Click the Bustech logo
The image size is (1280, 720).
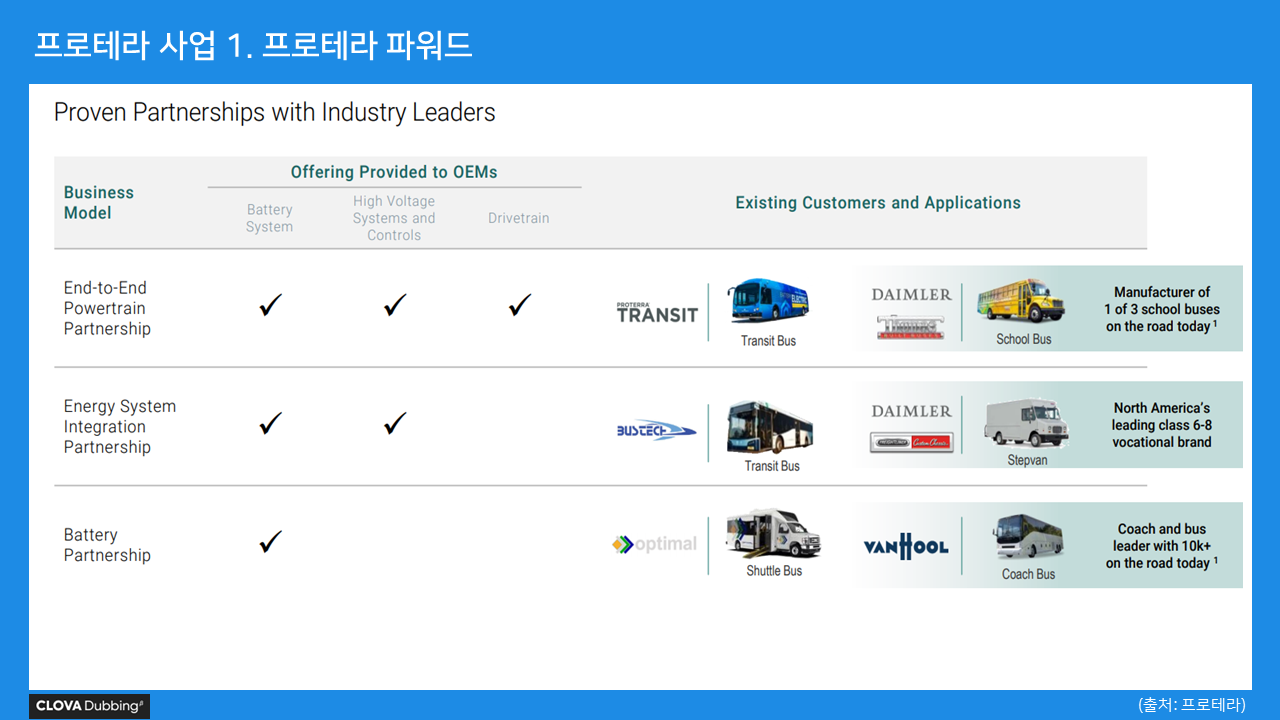coord(656,431)
